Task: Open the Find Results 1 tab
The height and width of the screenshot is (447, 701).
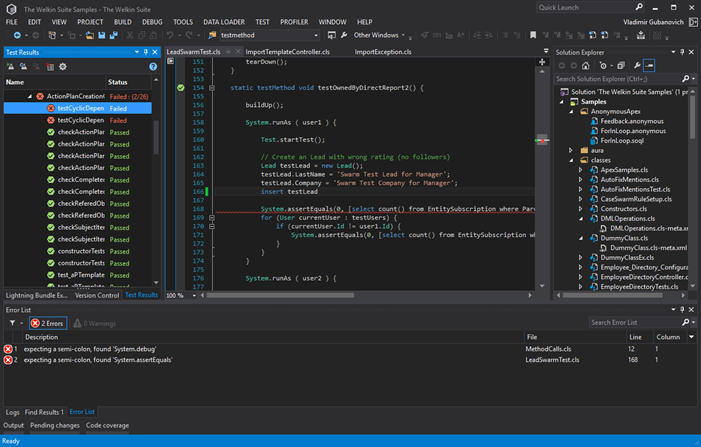Action: coord(44,412)
